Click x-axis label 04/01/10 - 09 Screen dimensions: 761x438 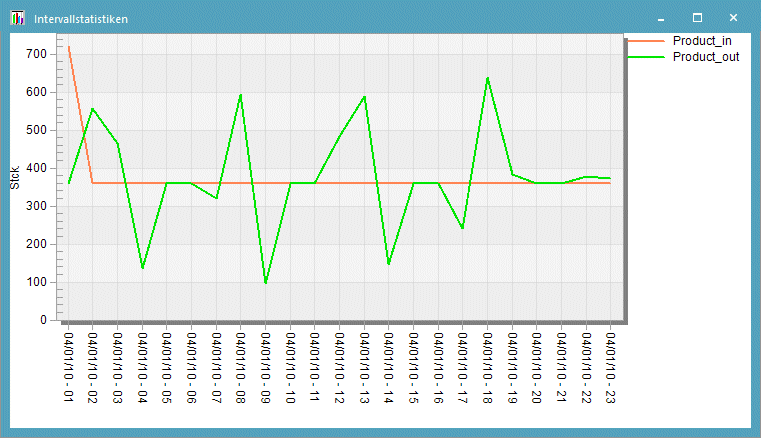265,368
